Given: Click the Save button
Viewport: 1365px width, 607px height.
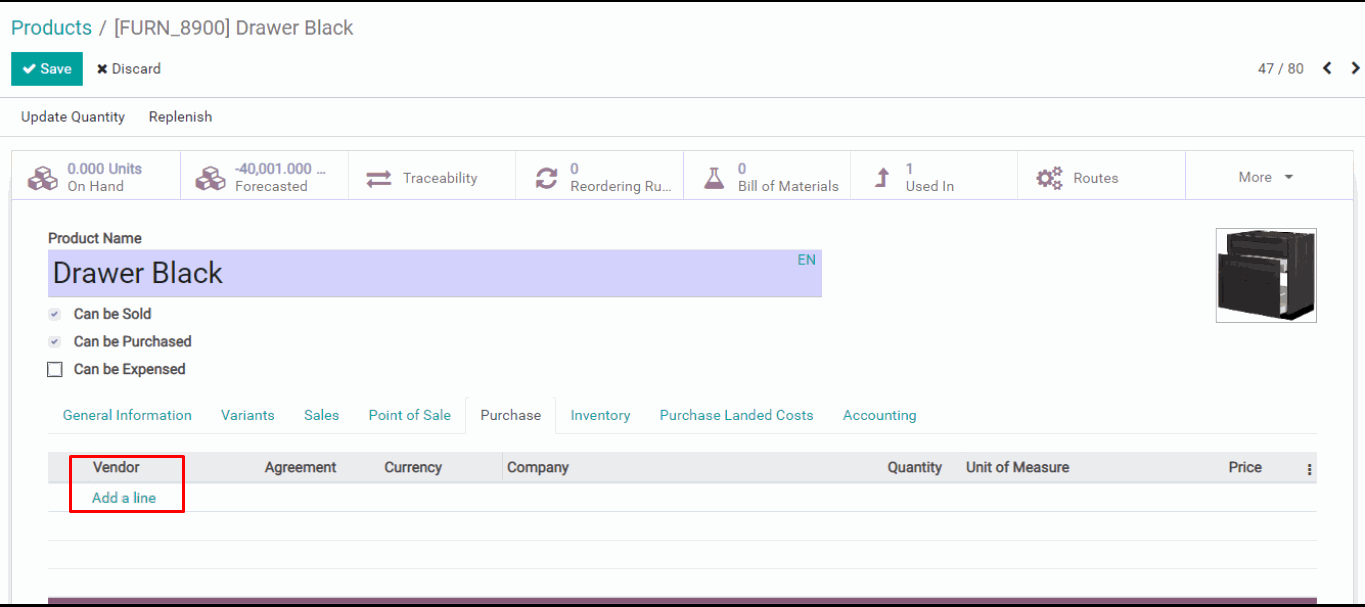Looking at the screenshot, I should [47, 69].
